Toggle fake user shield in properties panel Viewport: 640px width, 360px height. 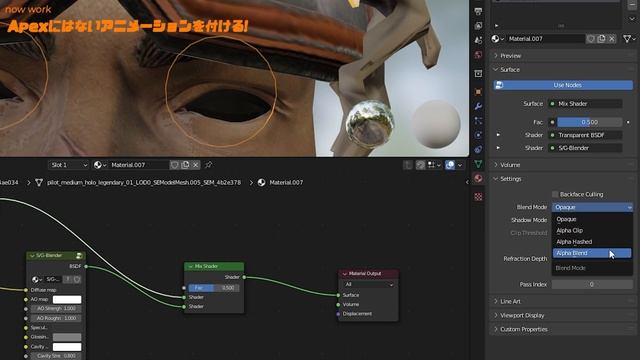coord(591,39)
